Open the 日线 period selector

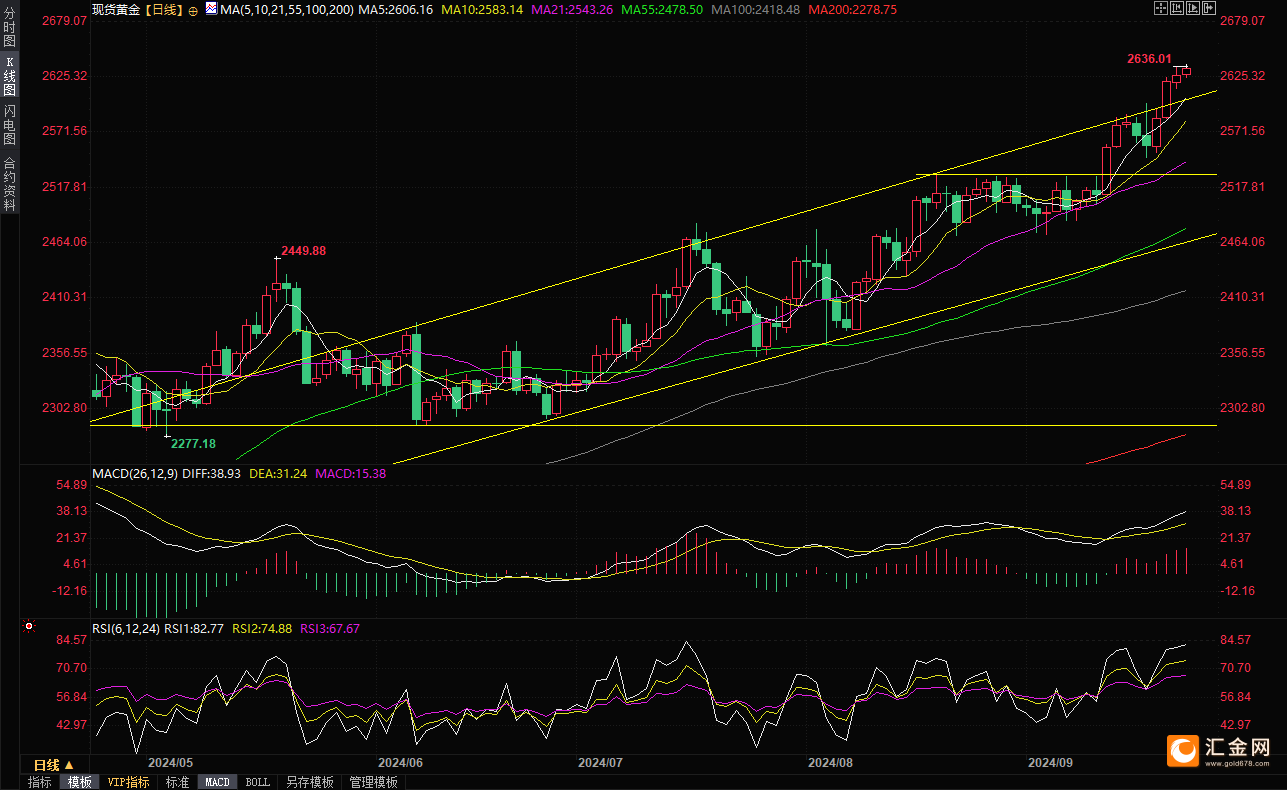click(54, 765)
